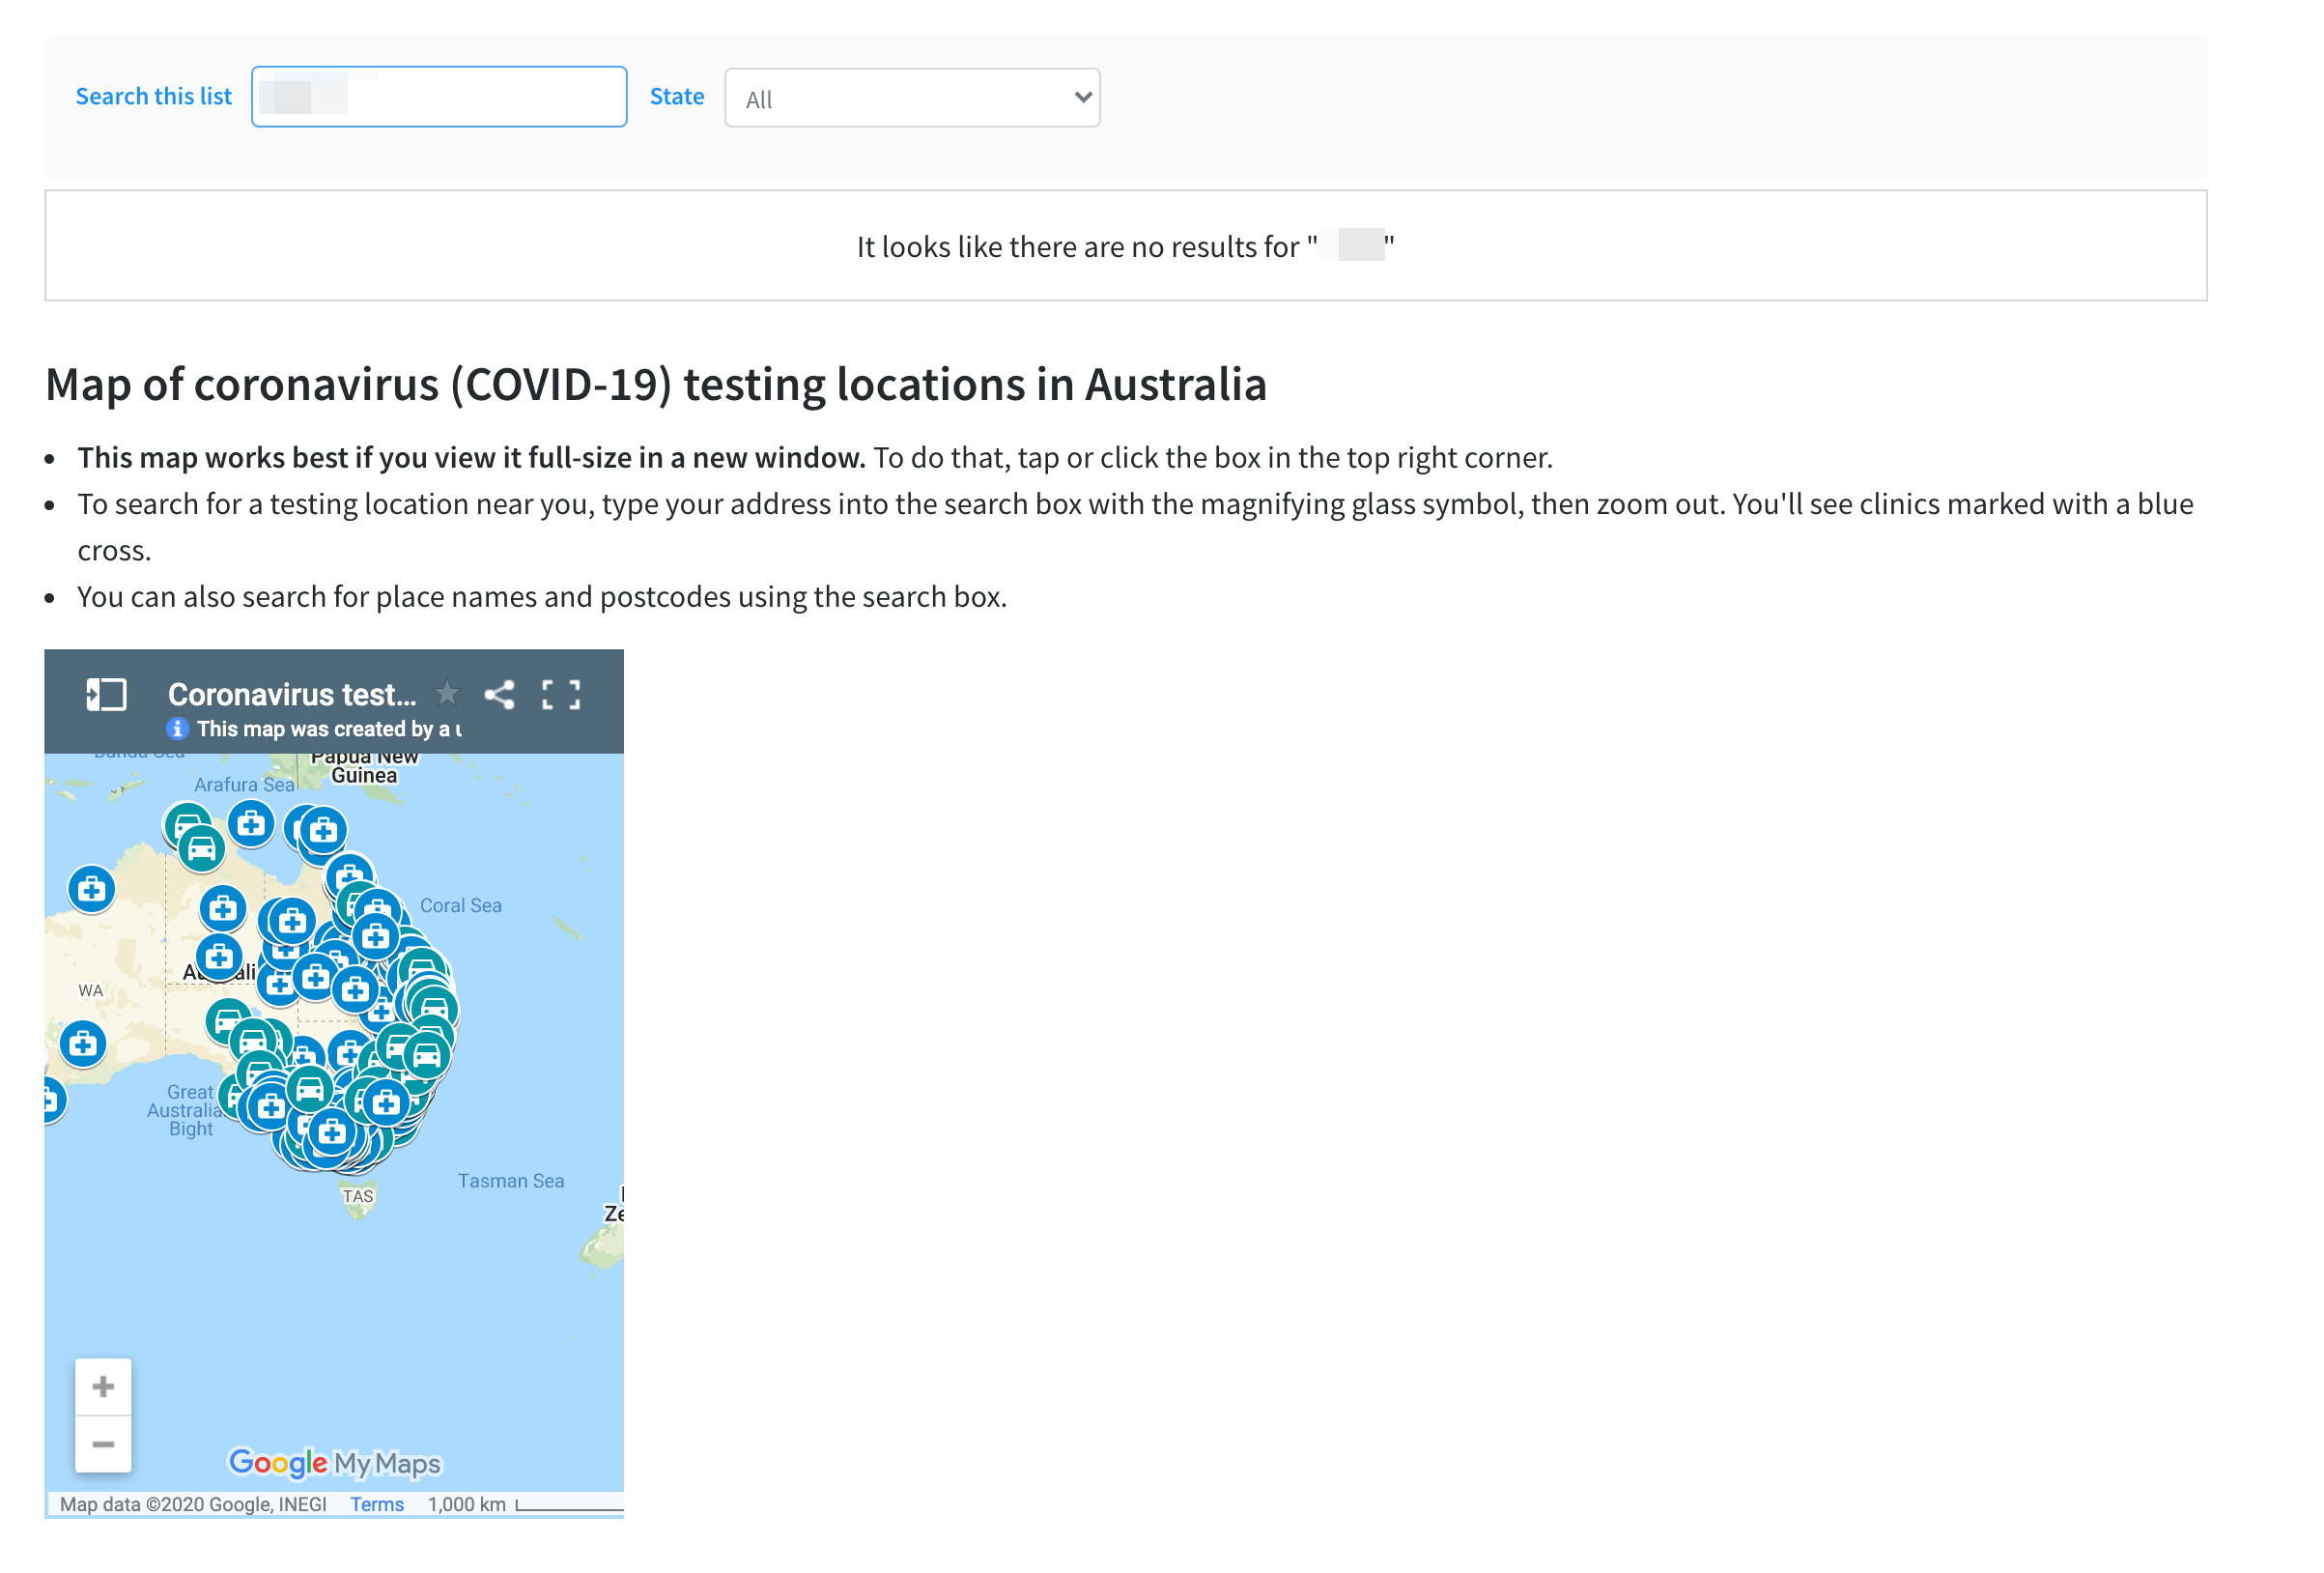Star the Coronavirus testing map
This screenshot has width=2324, height=1573.
click(x=447, y=693)
